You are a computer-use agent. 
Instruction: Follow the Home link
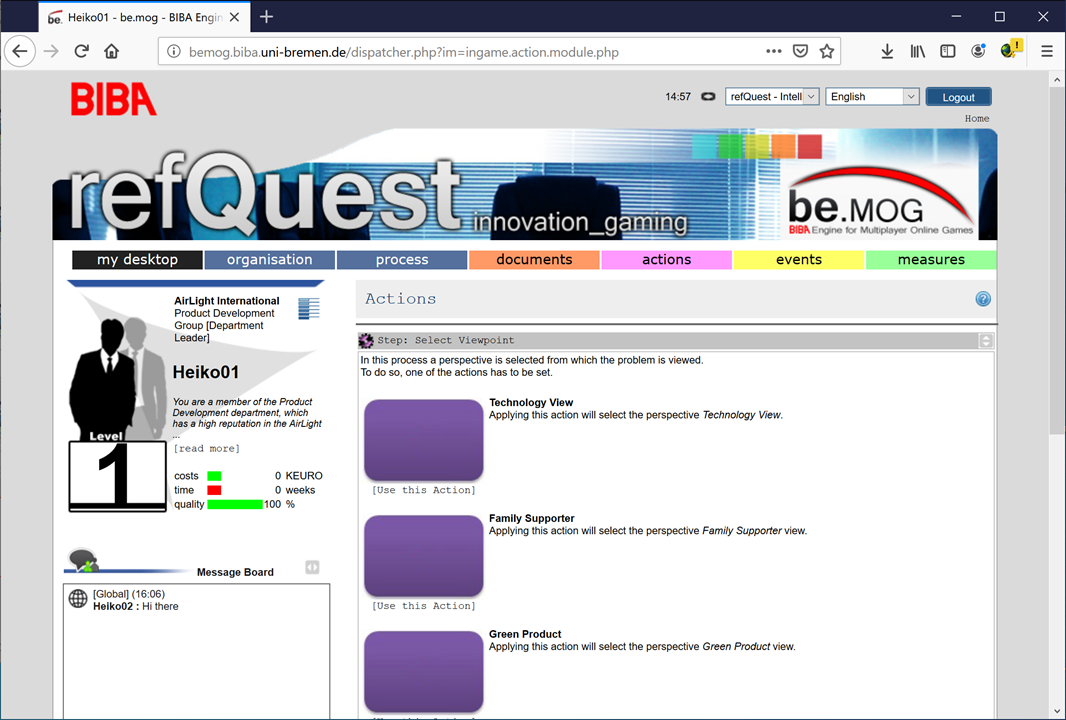coord(977,118)
